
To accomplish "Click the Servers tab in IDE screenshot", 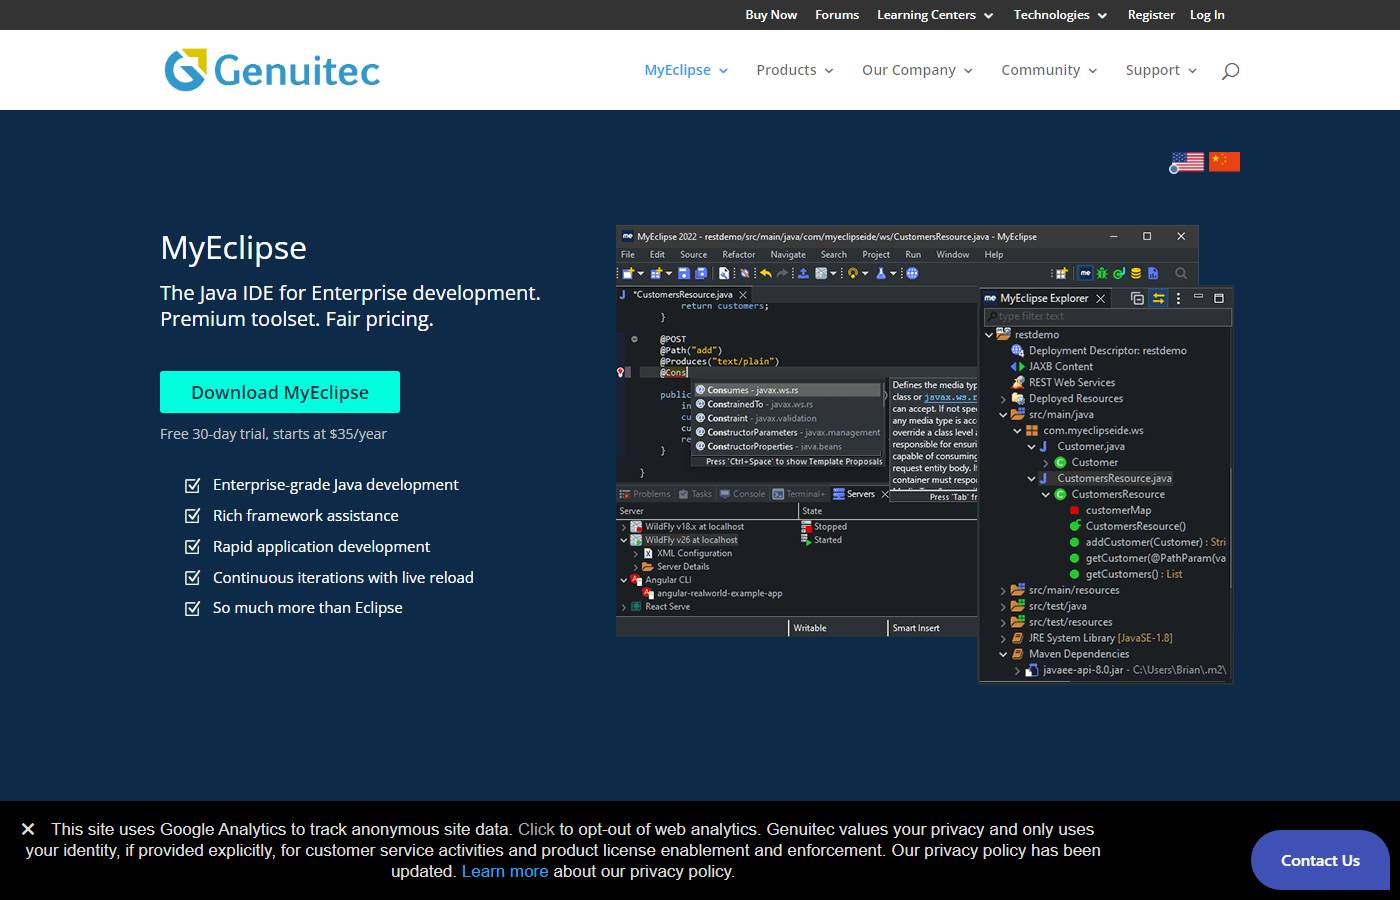I will click(x=860, y=494).
